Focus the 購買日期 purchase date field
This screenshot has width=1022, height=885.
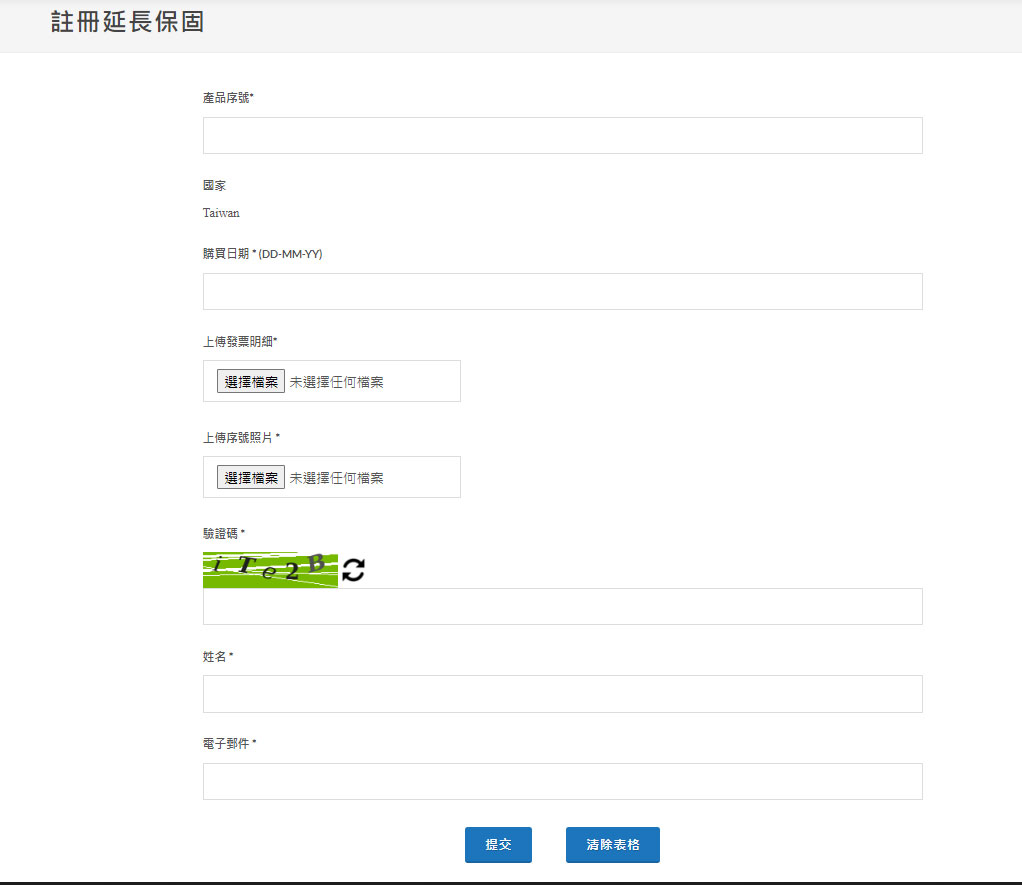pos(562,291)
